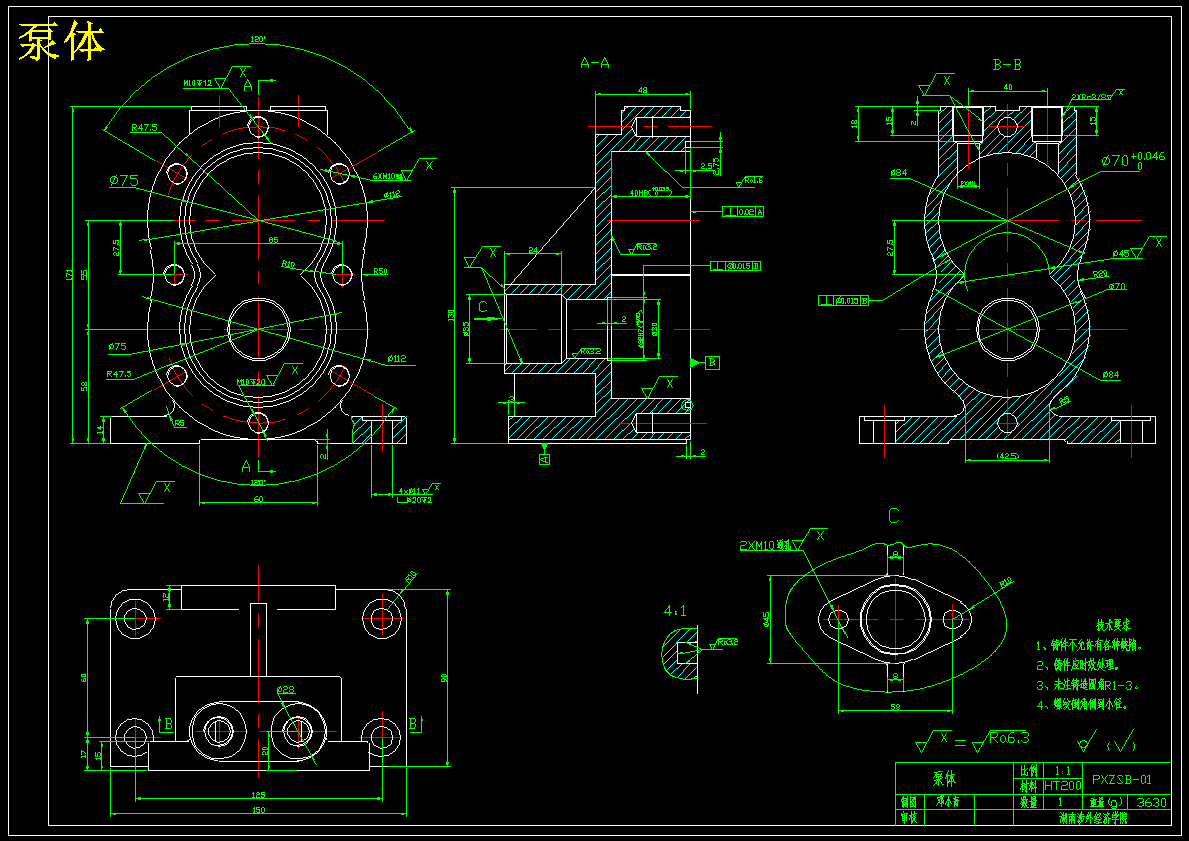Click the 4:1 detail scale label
1189x841 pixels.
pos(676,611)
